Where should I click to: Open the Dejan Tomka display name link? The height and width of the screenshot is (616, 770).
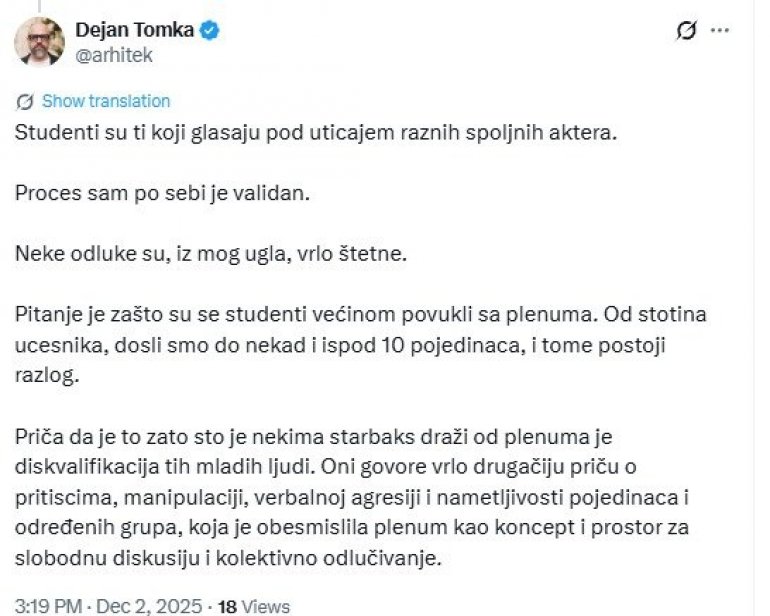[x=136, y=31]
